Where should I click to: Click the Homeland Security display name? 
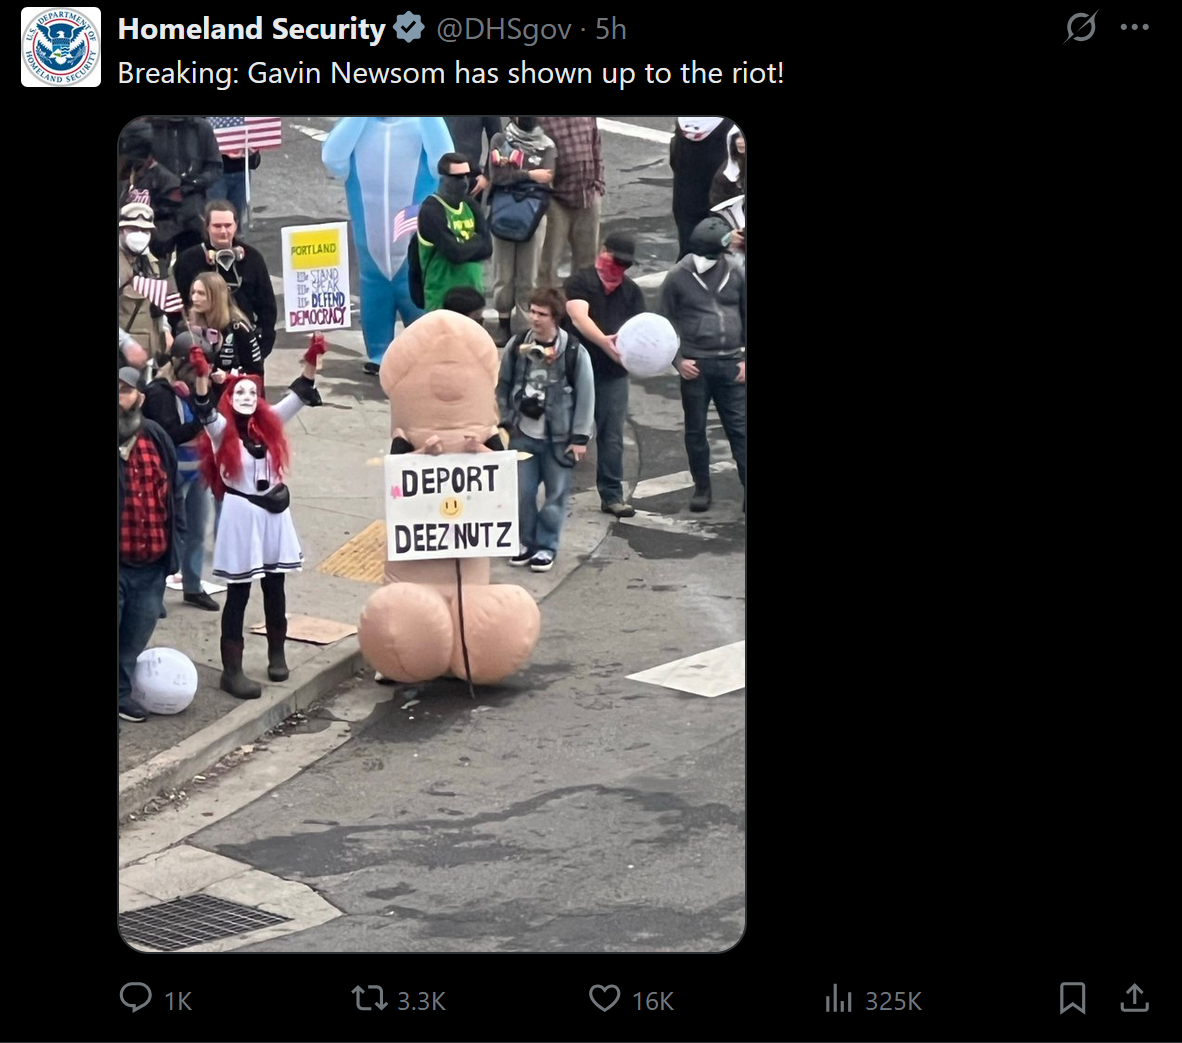click(x=252, y=29)
